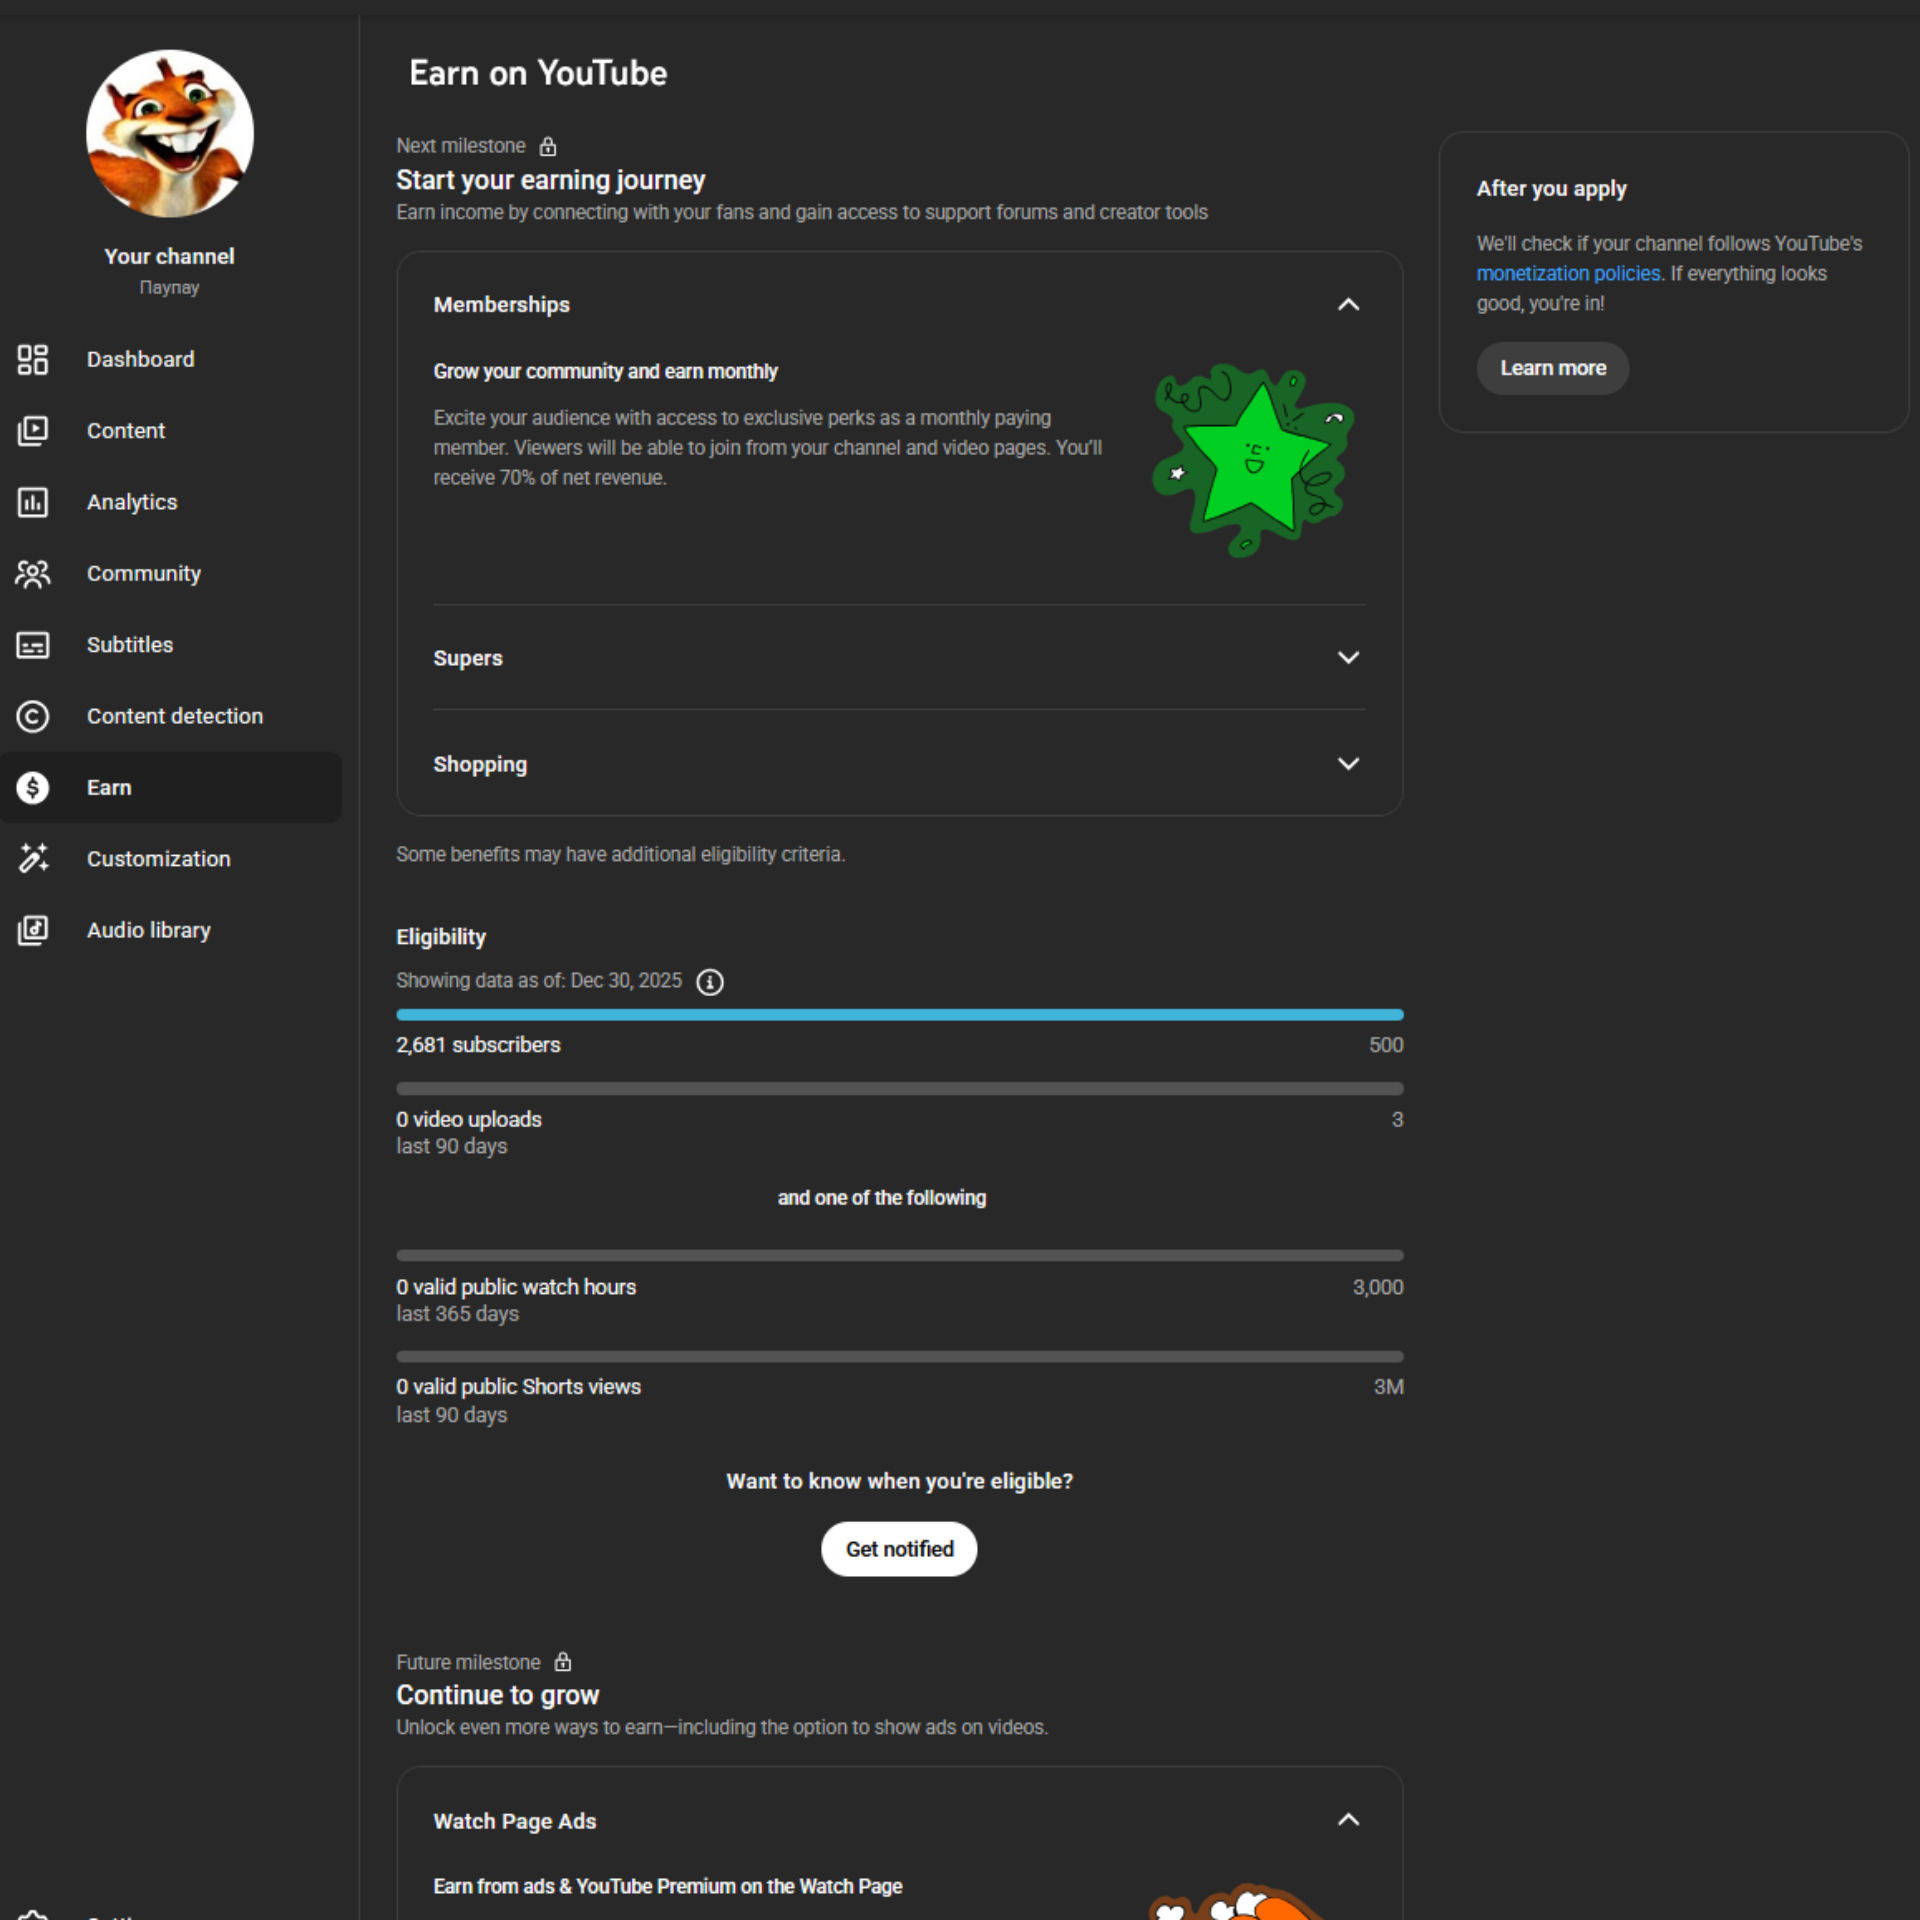Click the Community people icon
Image resolution: width=1920 pixels, height=1920 pixels.
coord(33,574)
